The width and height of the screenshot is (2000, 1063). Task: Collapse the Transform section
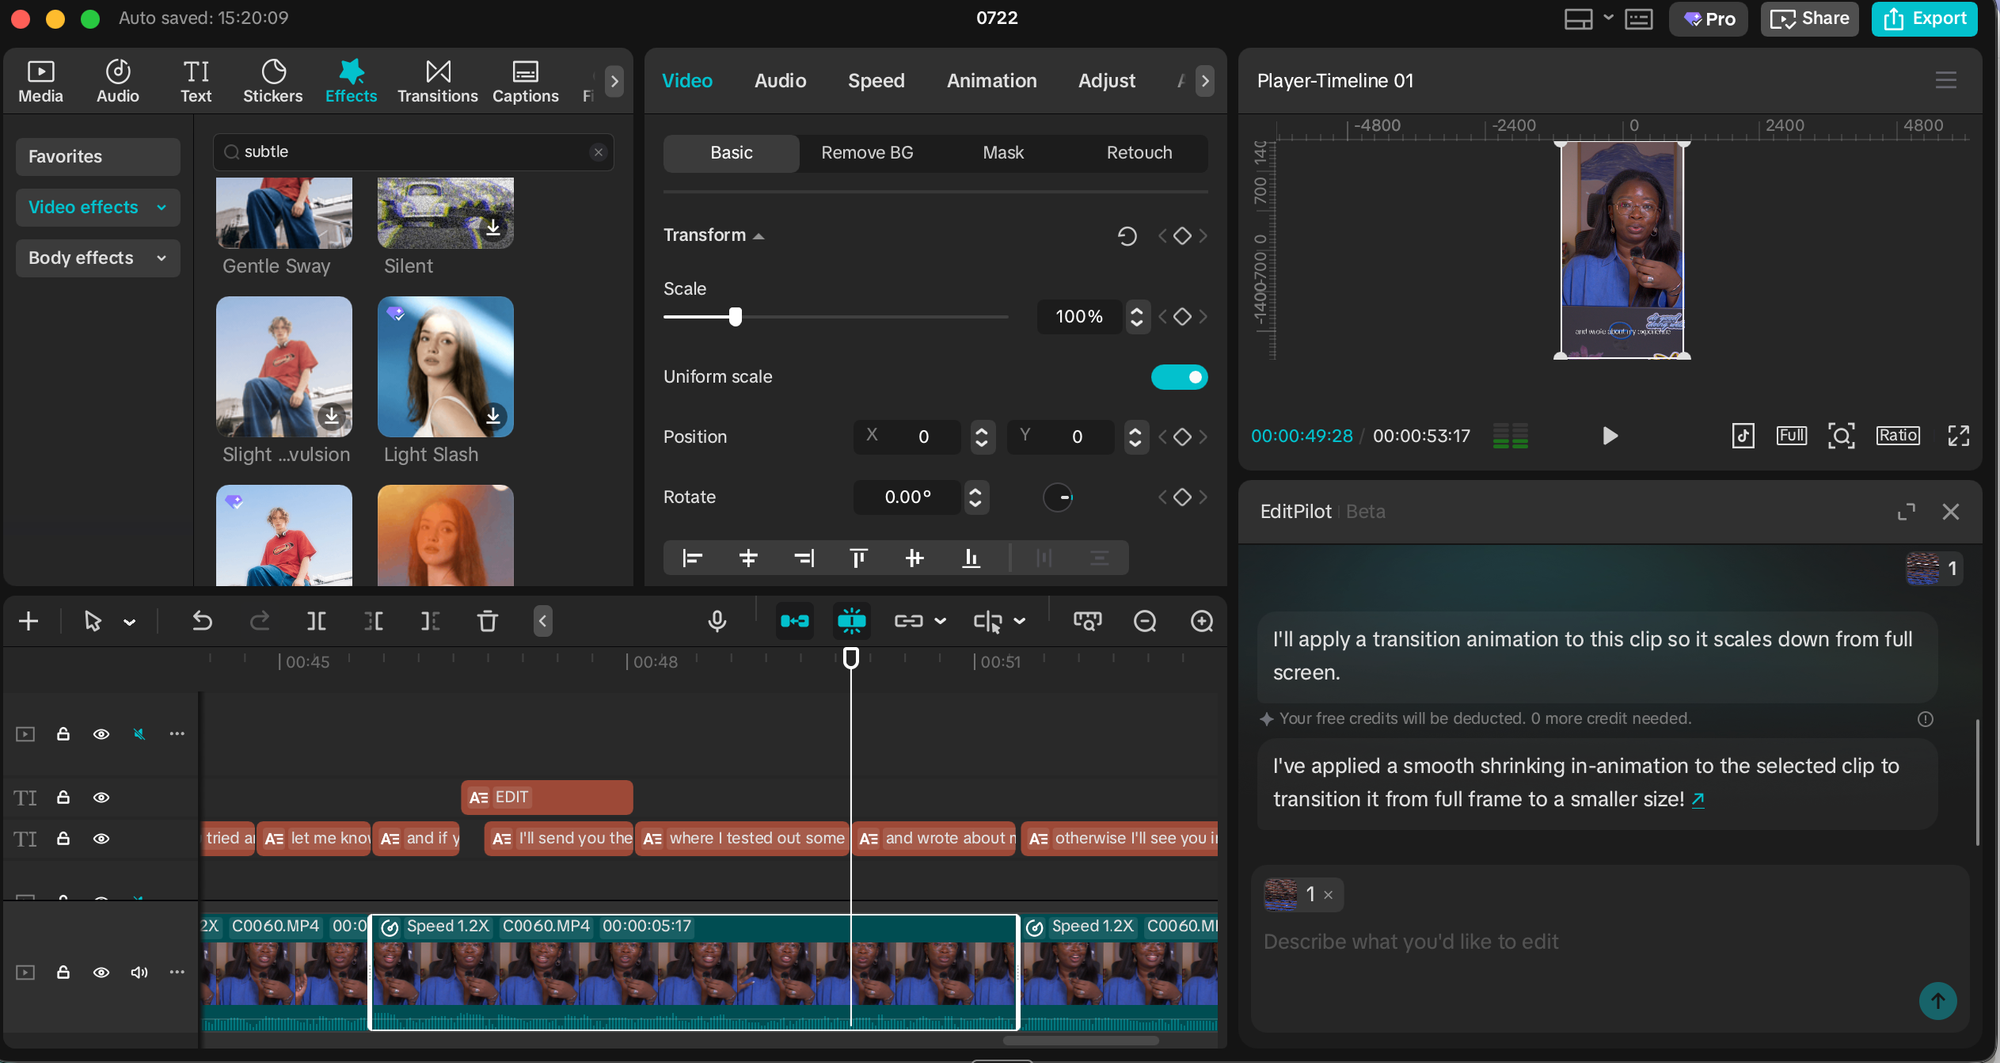point(759,236)
